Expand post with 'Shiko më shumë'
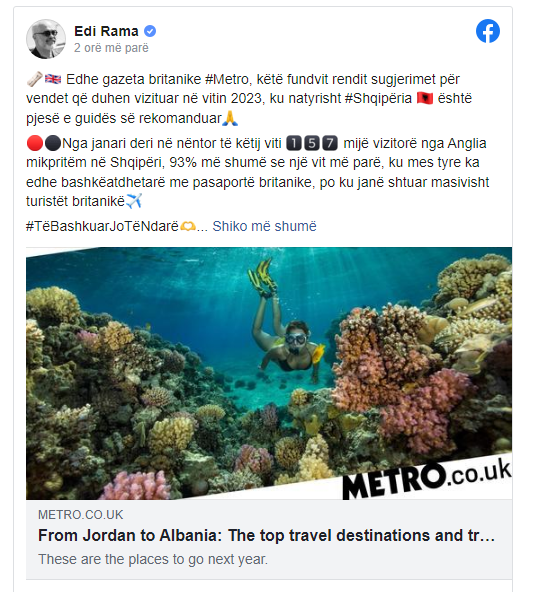The height and width of the screenshot is (592, 533). 264,226
